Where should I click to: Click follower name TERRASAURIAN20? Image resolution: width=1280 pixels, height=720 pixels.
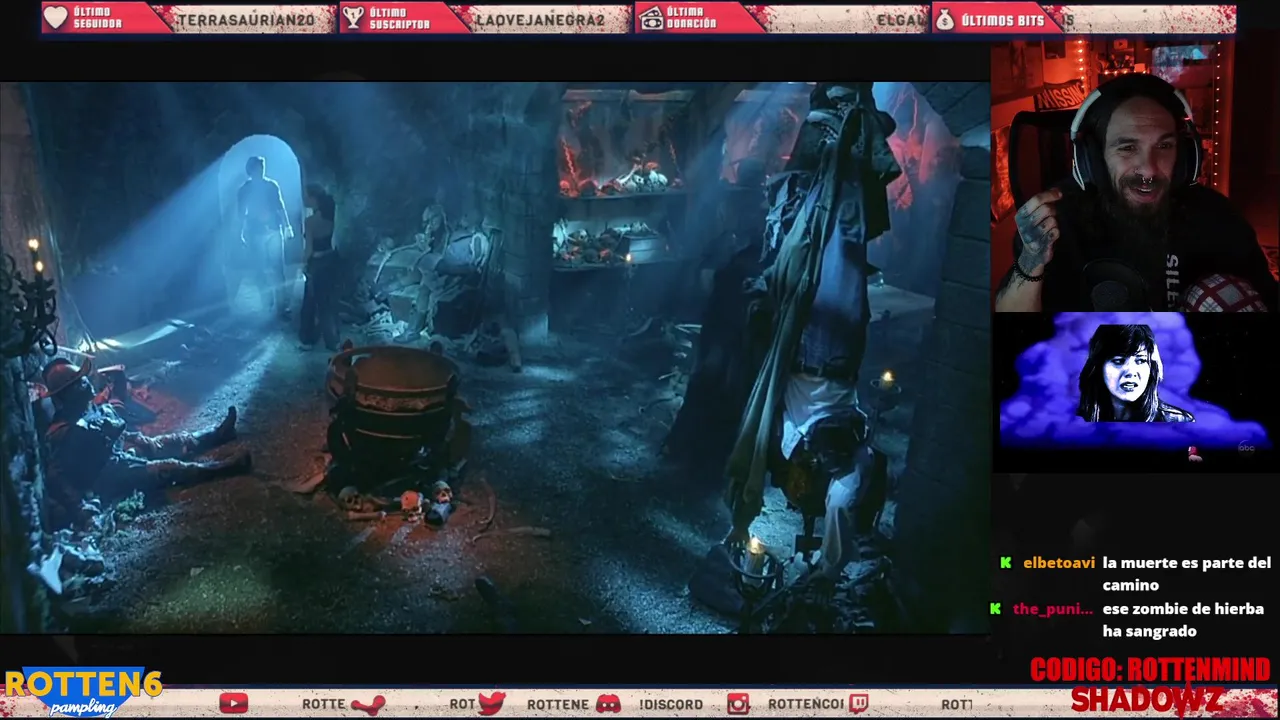[x=246, y=20]
